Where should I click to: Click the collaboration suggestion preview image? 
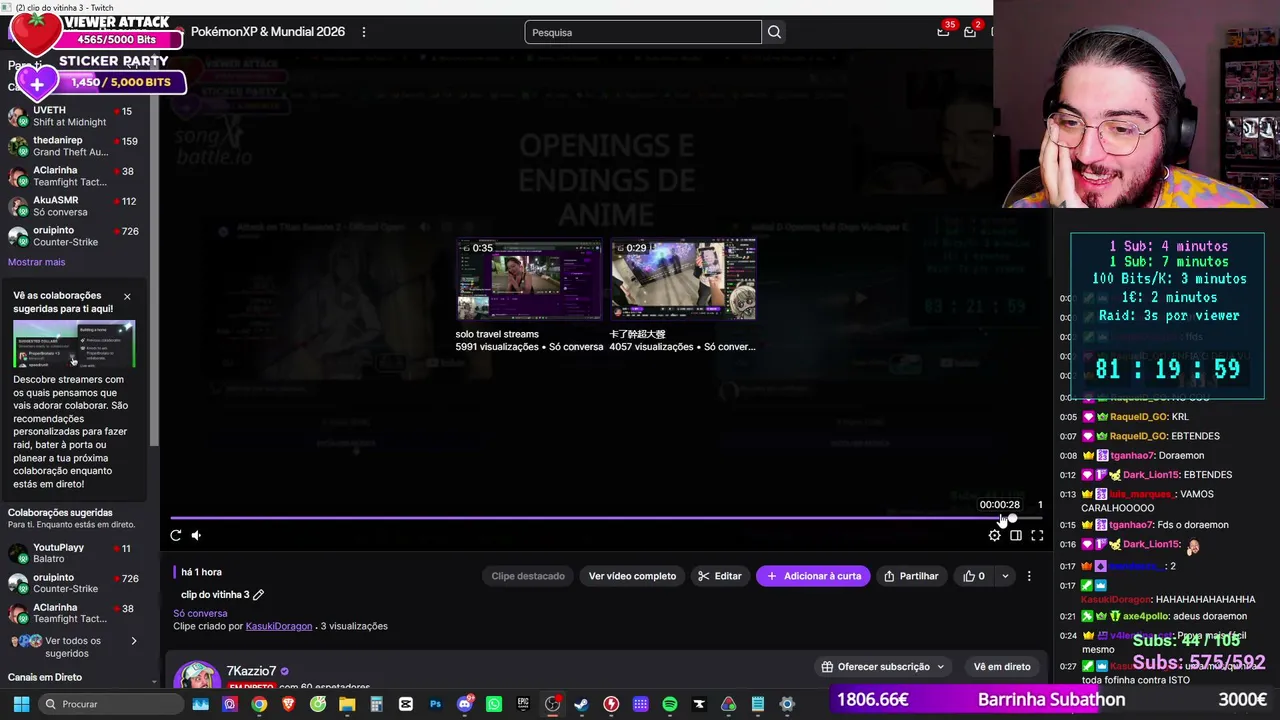click(x=74, y=344)
